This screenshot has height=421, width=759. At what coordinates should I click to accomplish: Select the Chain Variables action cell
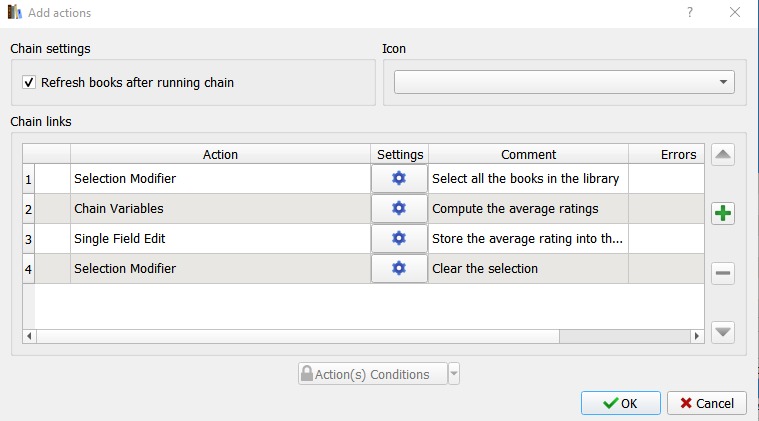pos(220,209)
